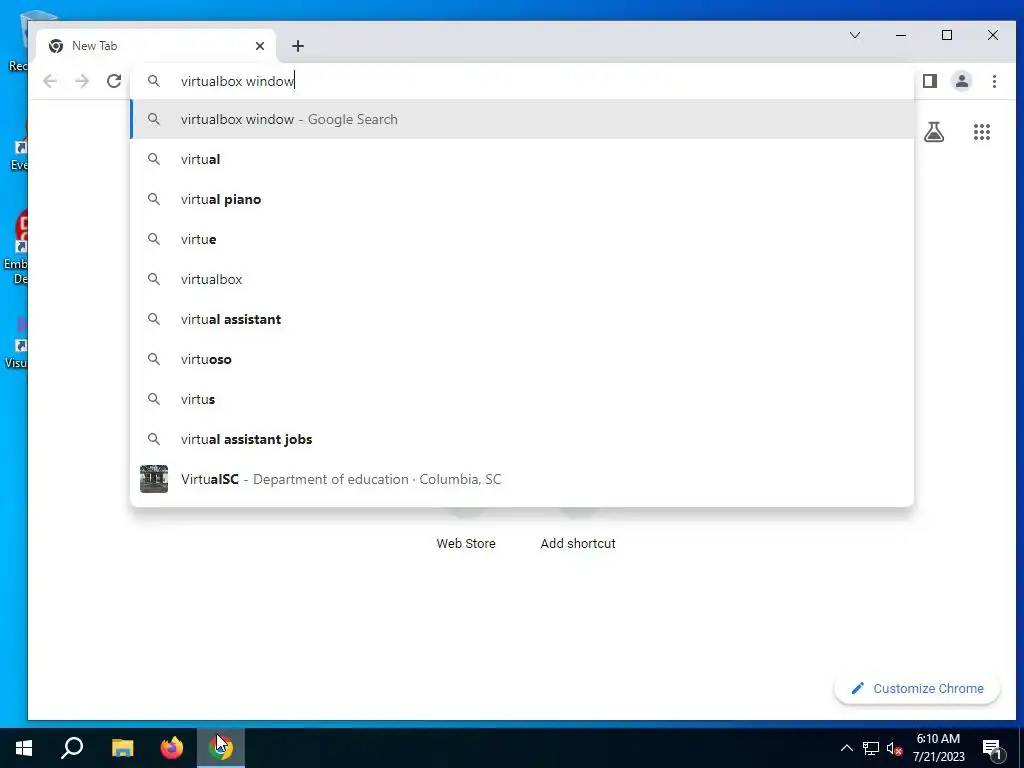1024x768 pixels.
Task: Click magnifier icon in address bar
Action: pyautogui.click(x=153, y=81)
